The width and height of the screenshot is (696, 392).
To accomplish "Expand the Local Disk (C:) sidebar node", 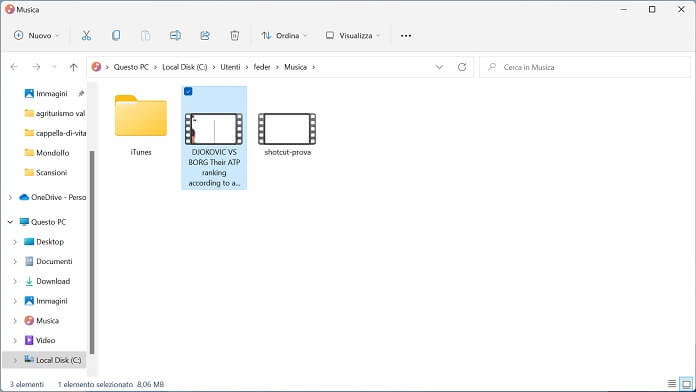I will coord(15,360).
